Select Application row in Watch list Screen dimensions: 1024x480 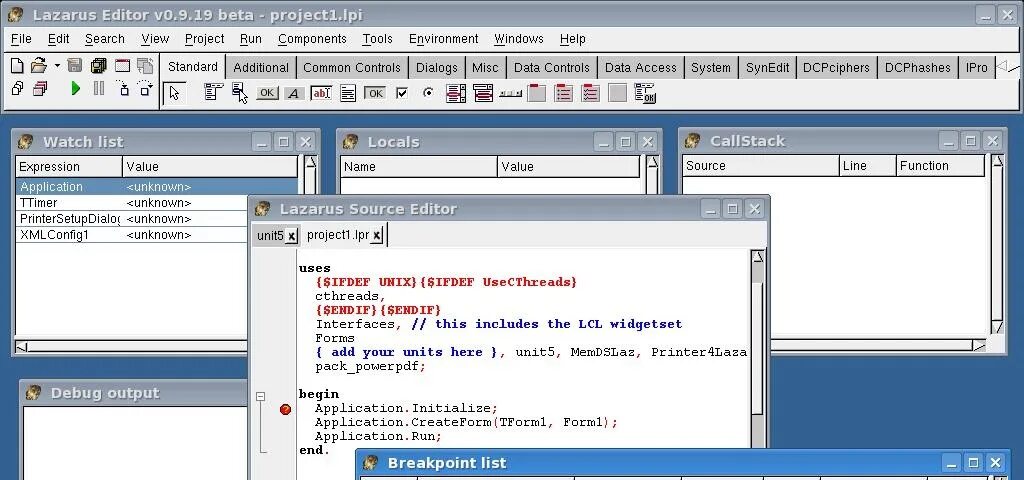[x=157, y=187]
